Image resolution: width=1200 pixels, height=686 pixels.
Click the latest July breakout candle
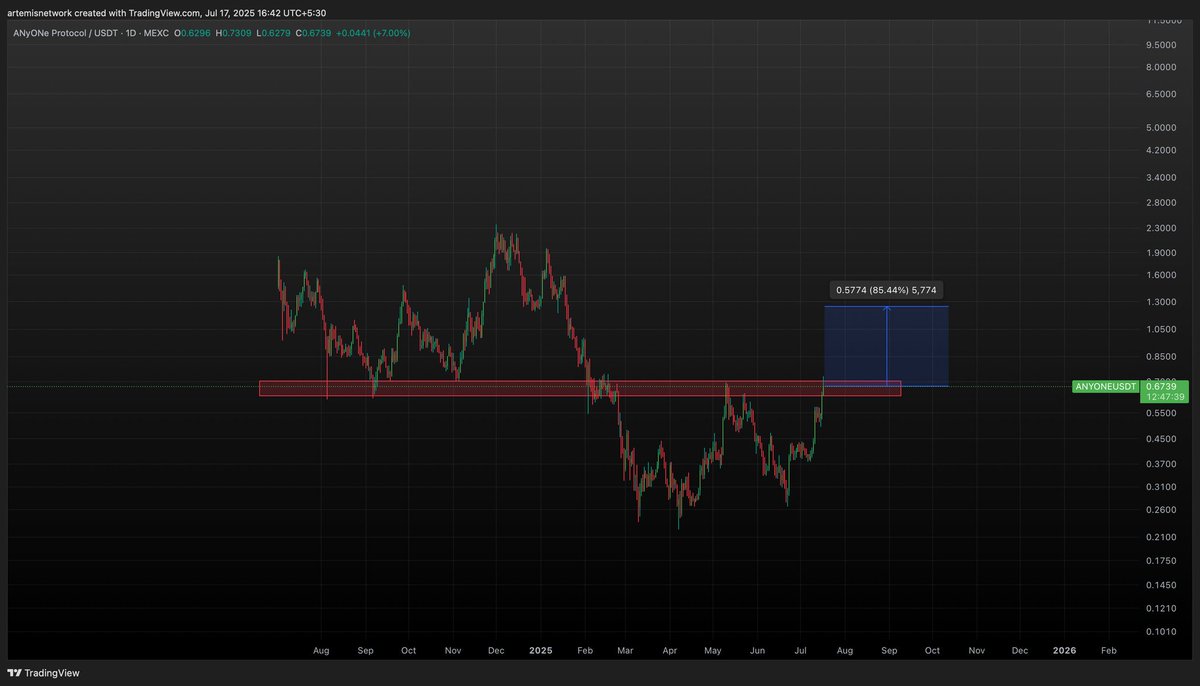[823, 385]
